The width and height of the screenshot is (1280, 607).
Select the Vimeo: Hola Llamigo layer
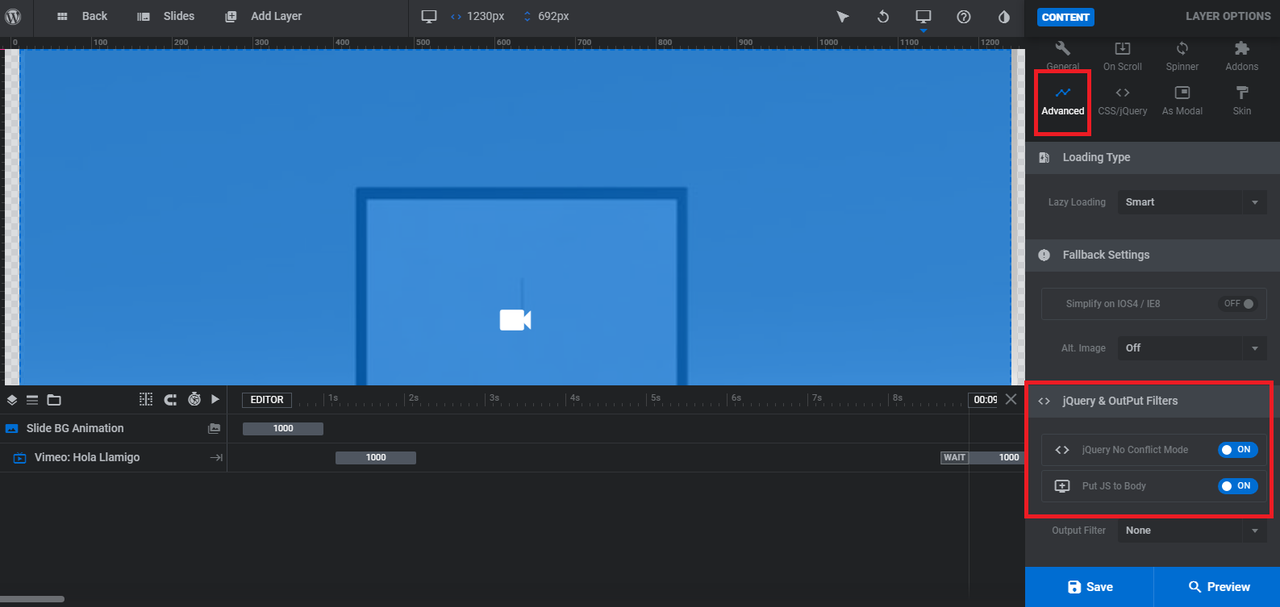pyautogui.click(x=87, y=457)
